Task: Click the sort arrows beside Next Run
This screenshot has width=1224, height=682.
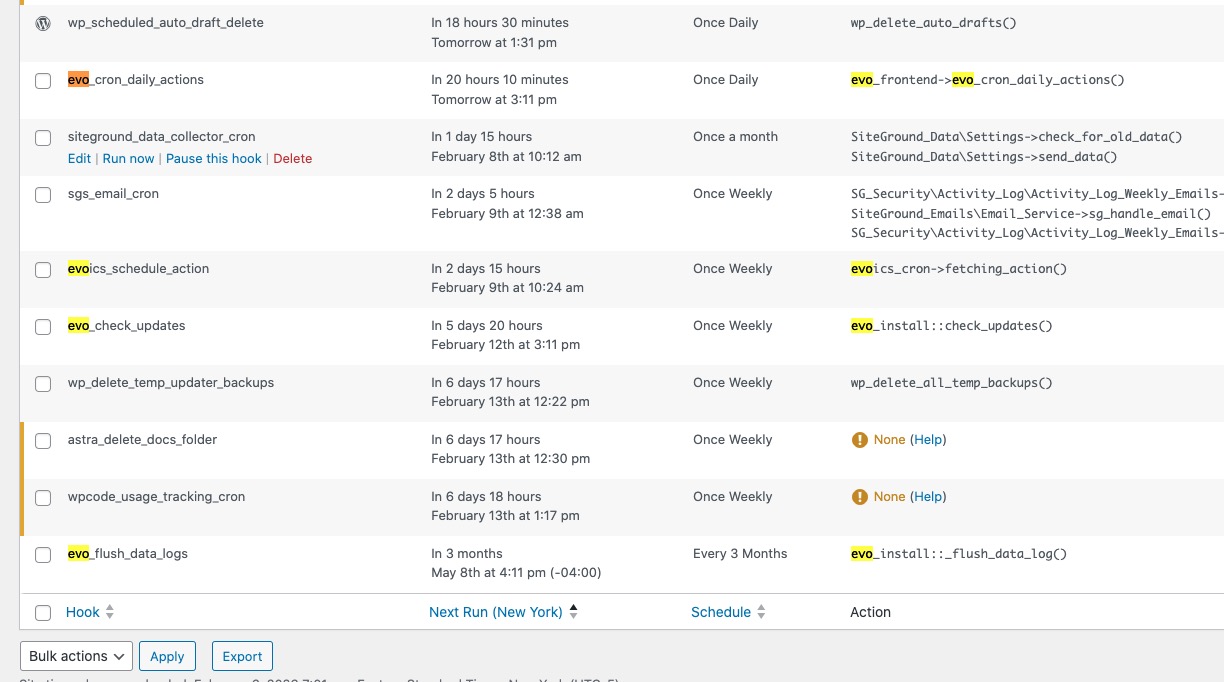Action: pyautogui.click(x=574, y=612)
